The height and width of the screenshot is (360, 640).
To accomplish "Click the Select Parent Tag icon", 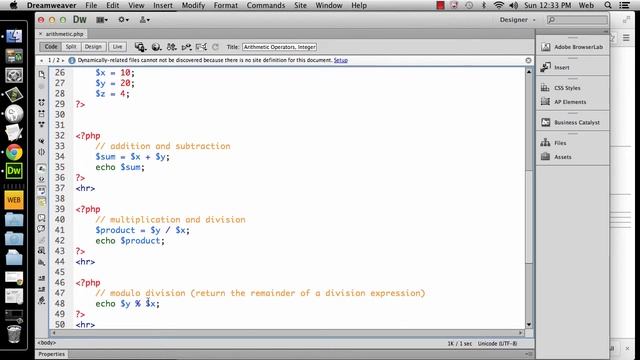I will click(42, 141).
